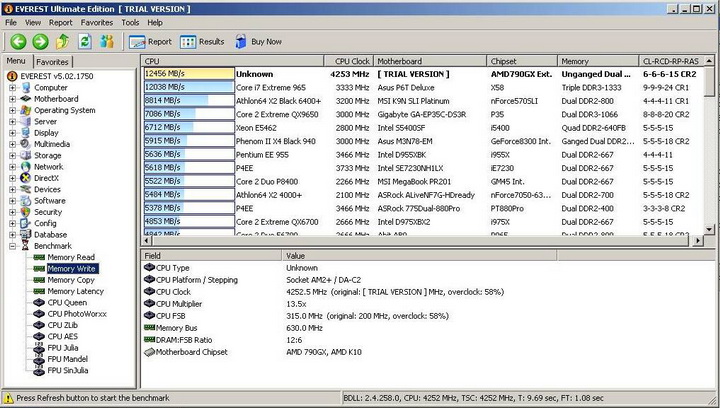Select the Core i7 Extreme 965 row
This screenshot has width=720, height=408.
(422, 88)
